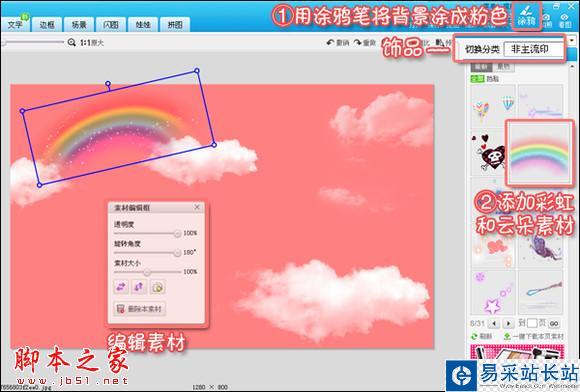The image size is (580, 392).
Task: Open the 非主流印 category dropdown
Action: pos(534,49)
